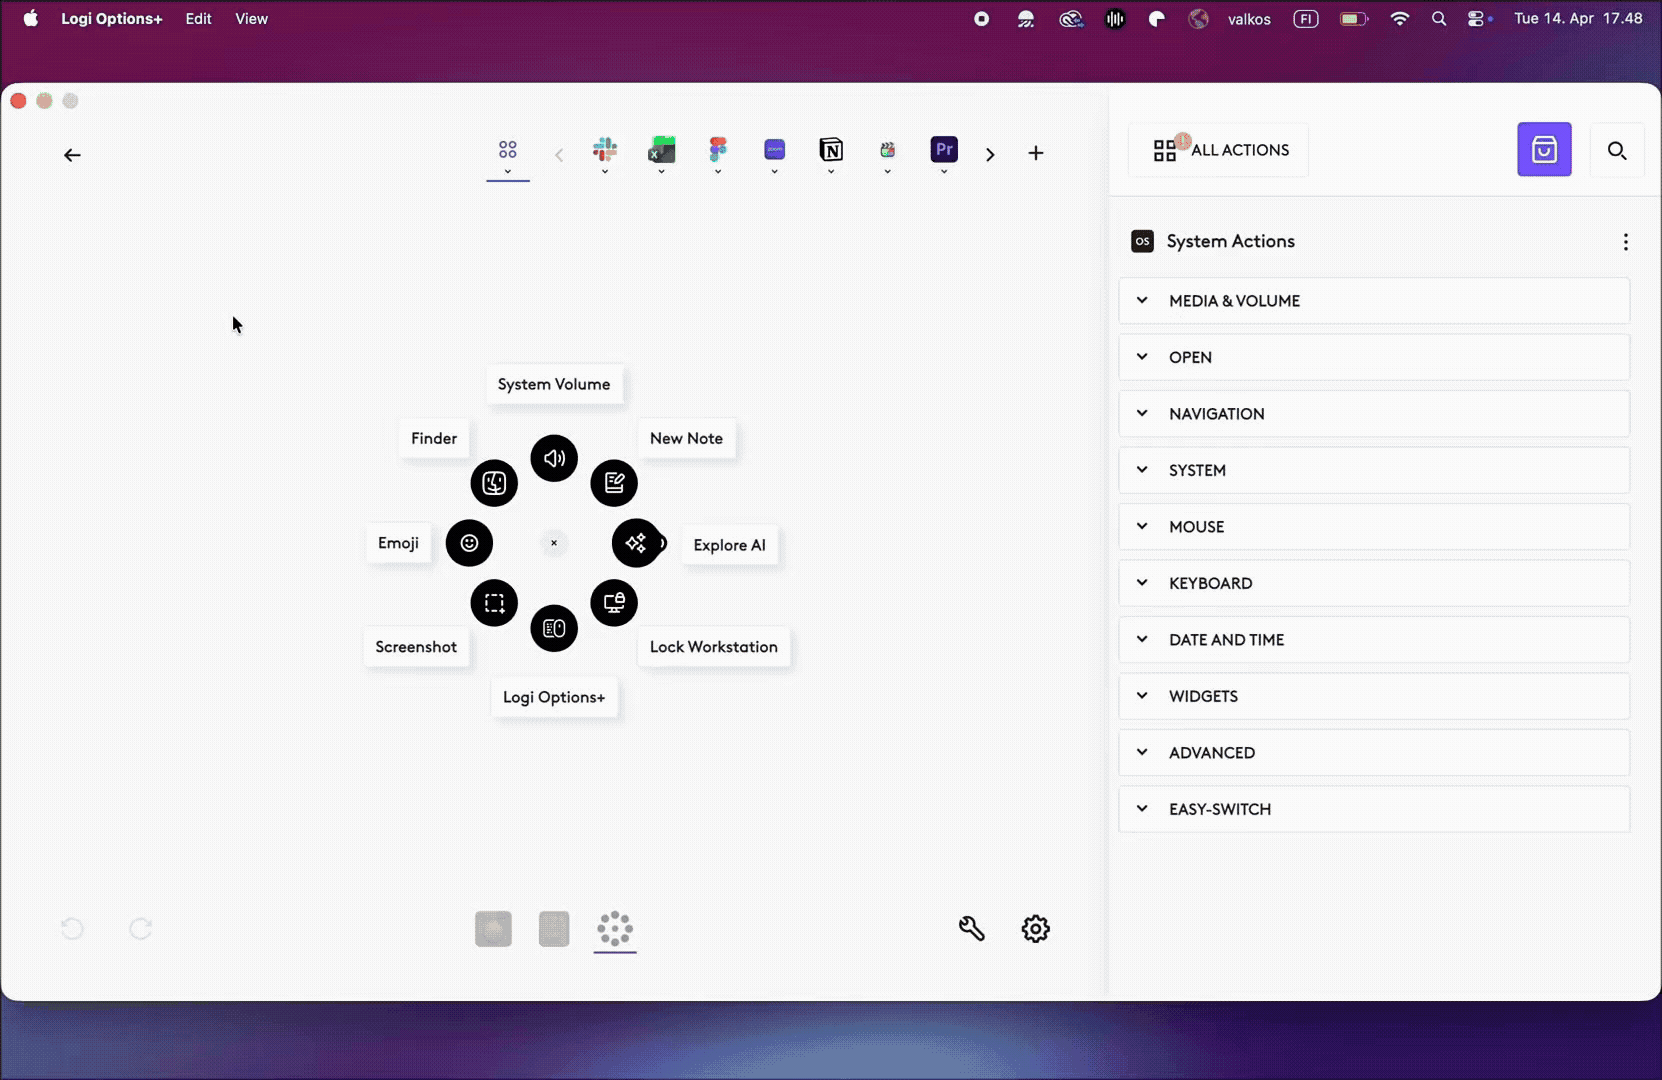Open the marketplace shopping bag button
Viewport: 1662px width, 1080px height.
pos(1544,150)
